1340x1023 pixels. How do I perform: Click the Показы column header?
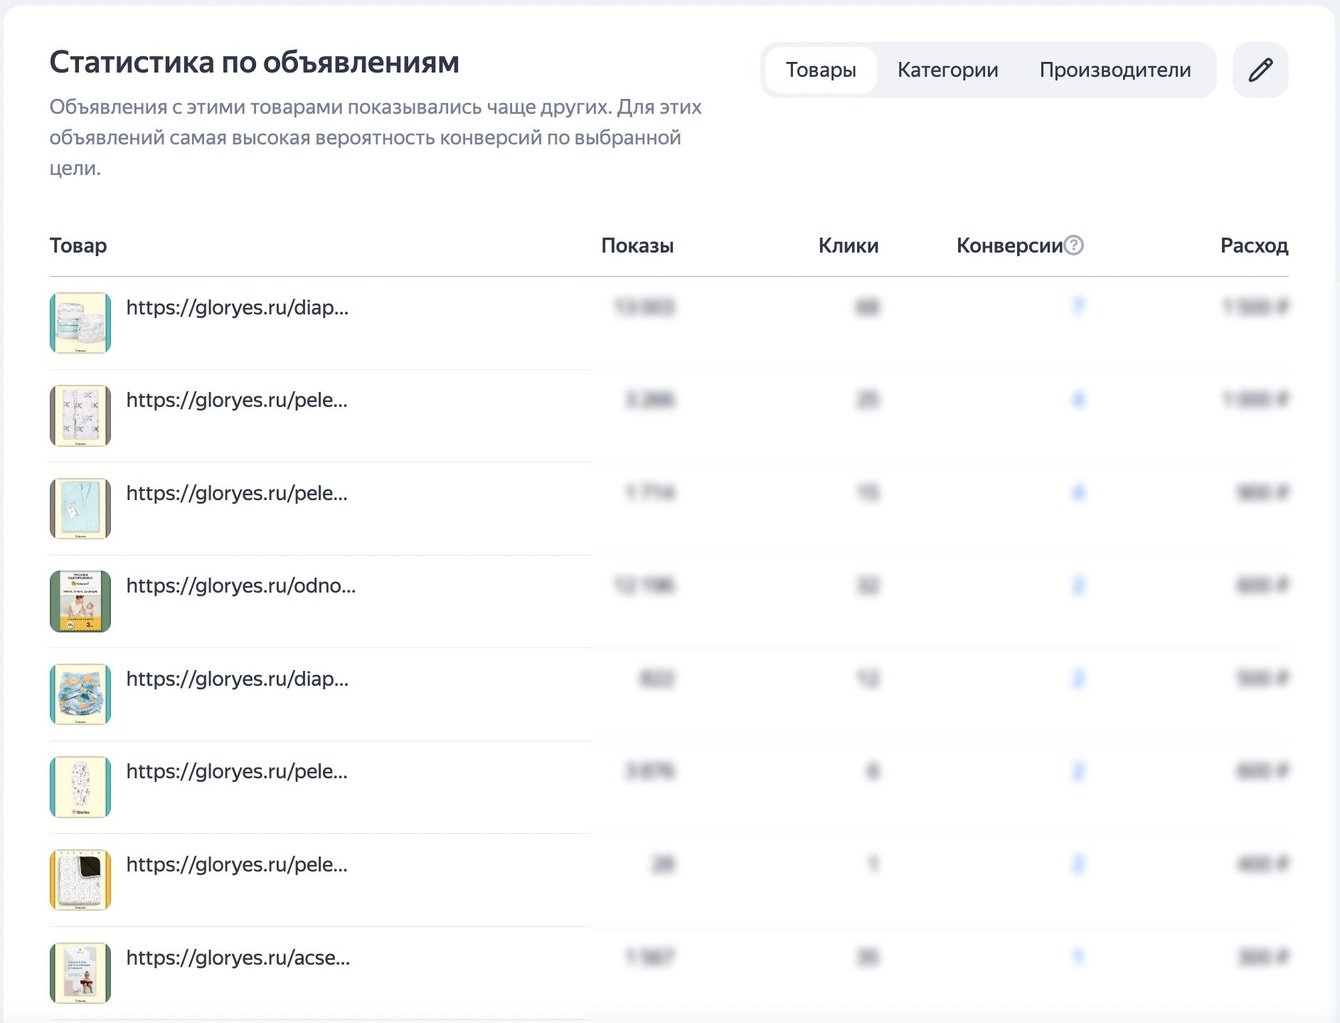pos(637,245)
